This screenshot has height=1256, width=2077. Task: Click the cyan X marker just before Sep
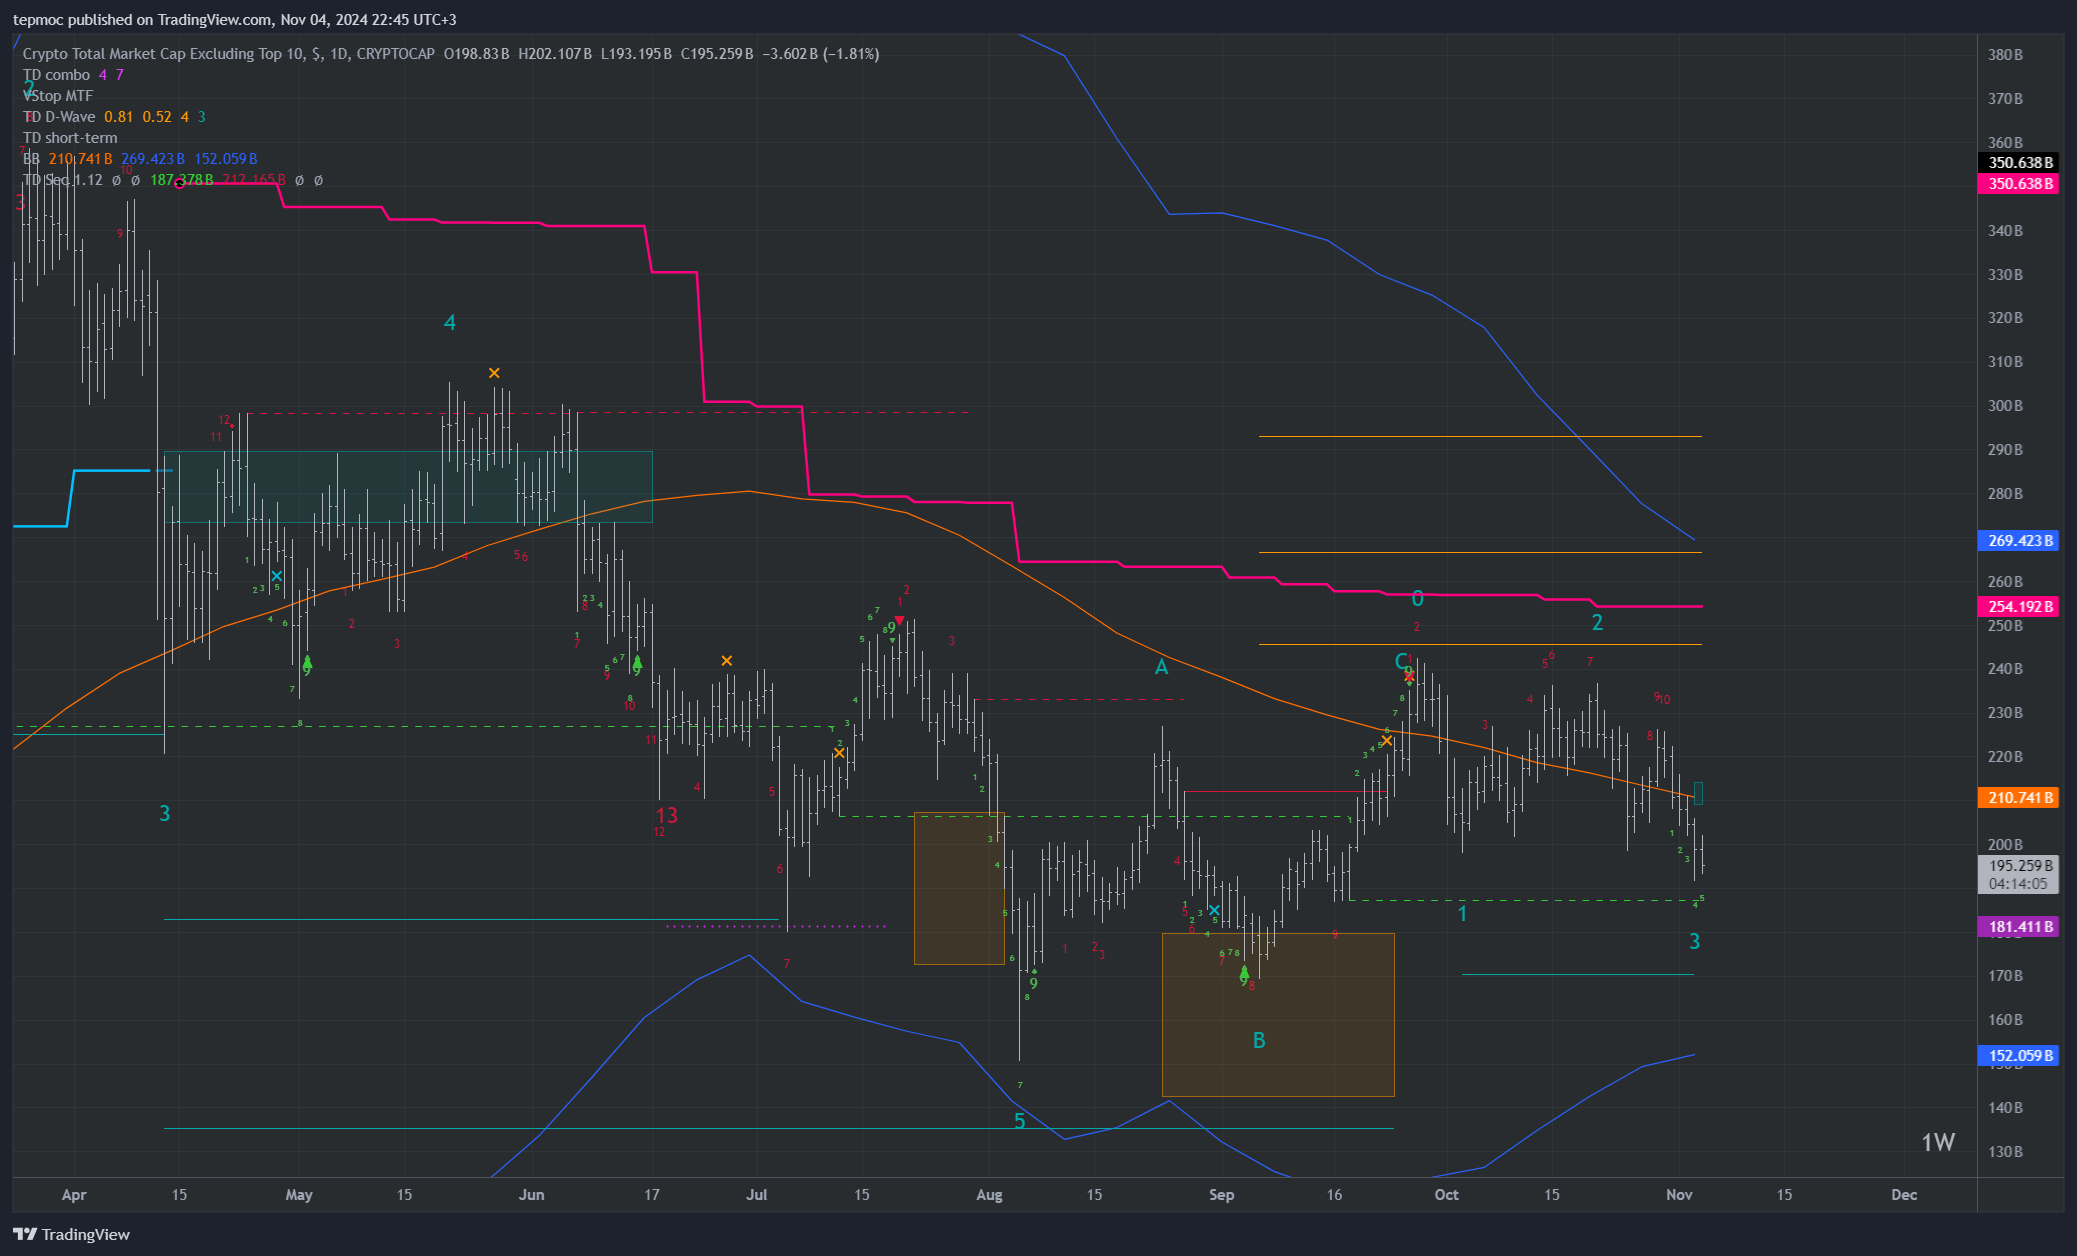pyautogui.click(x=1214, y=911)
